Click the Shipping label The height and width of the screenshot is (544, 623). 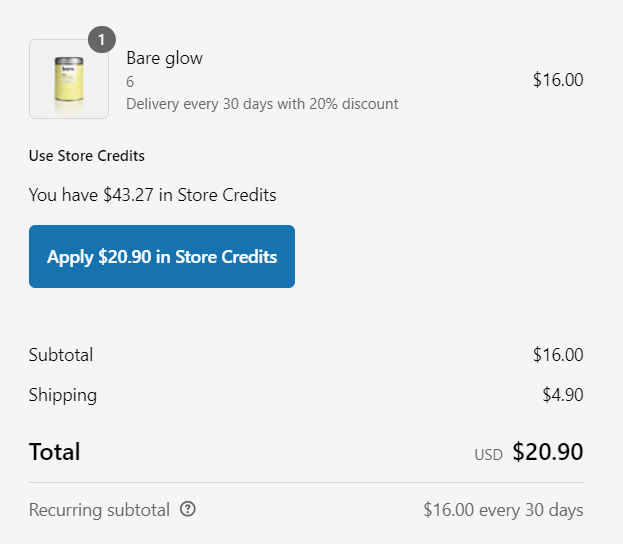click(x=63, y=395)
